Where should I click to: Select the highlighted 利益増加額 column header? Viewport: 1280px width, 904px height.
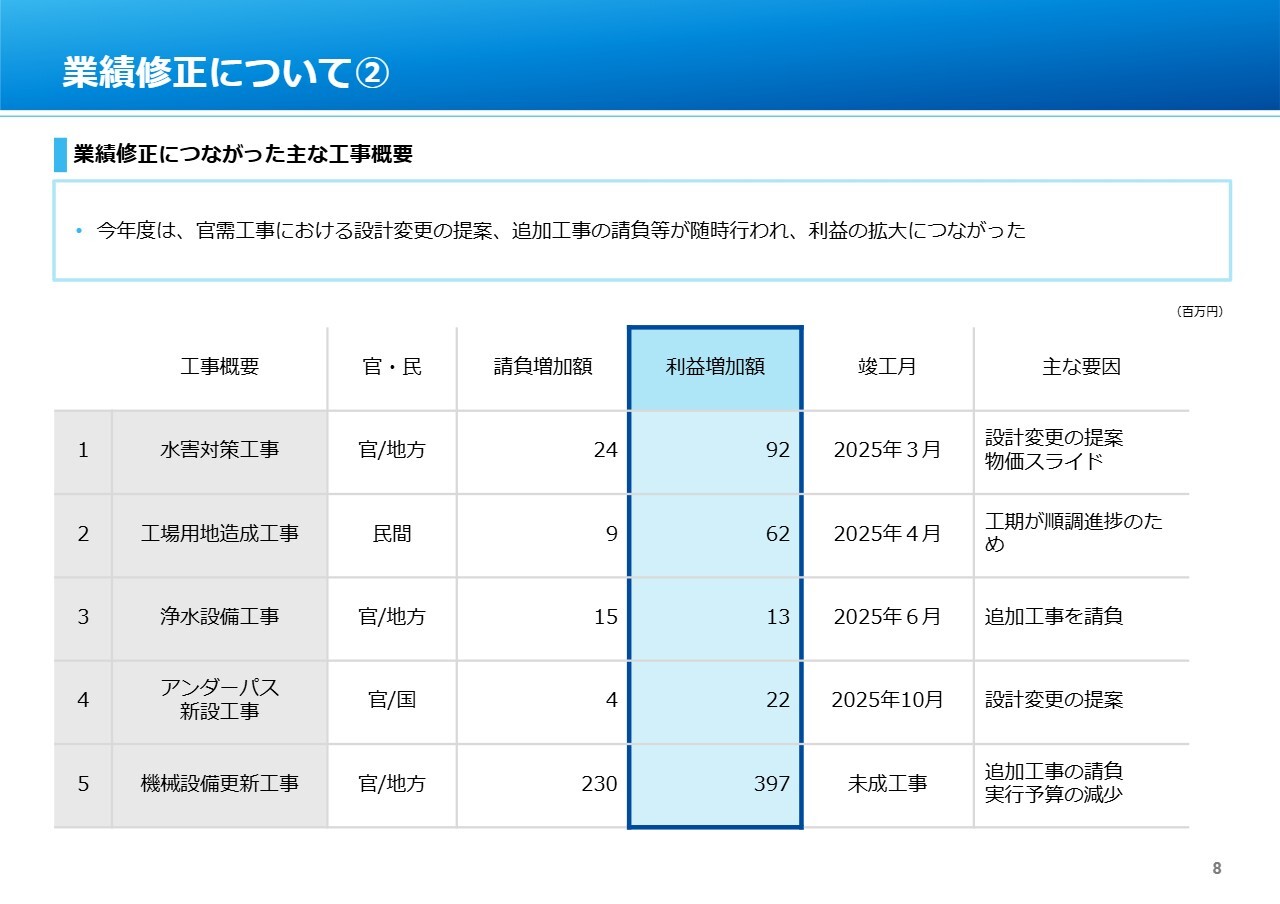(x=715, y=367)
